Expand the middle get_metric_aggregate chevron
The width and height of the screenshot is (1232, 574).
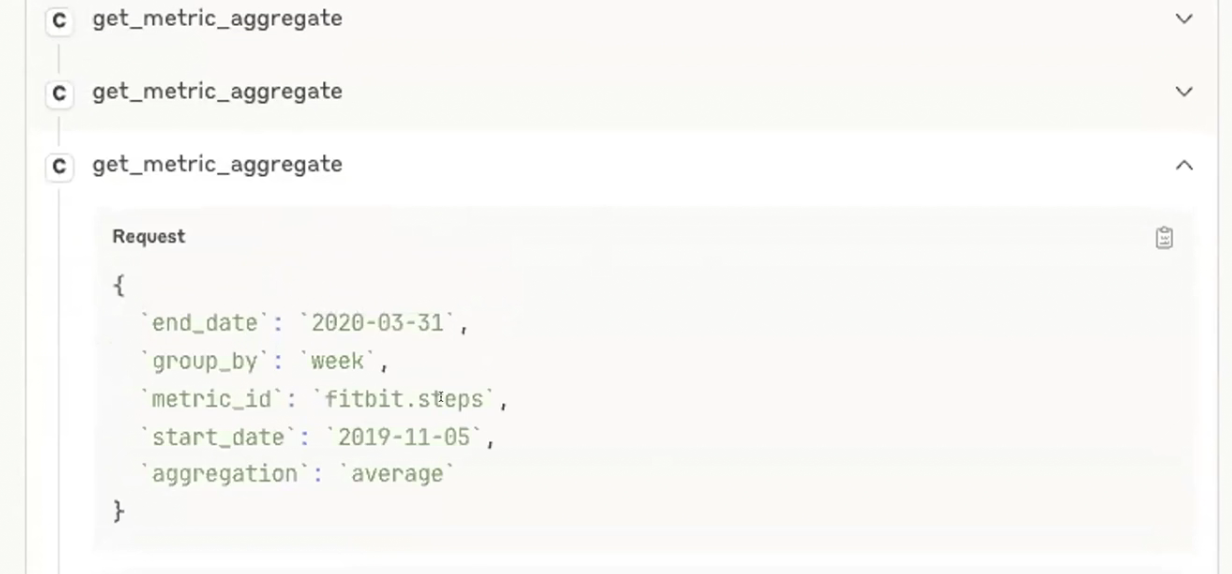pyautogui.click(x=1184, y=92)
